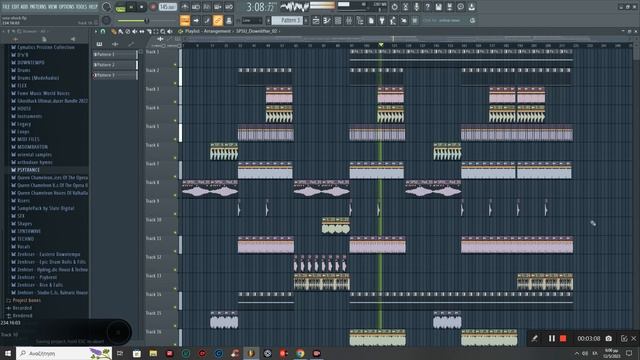Toggle mute switch for Track 11
The image size is (640, 360).
point(175,251)
